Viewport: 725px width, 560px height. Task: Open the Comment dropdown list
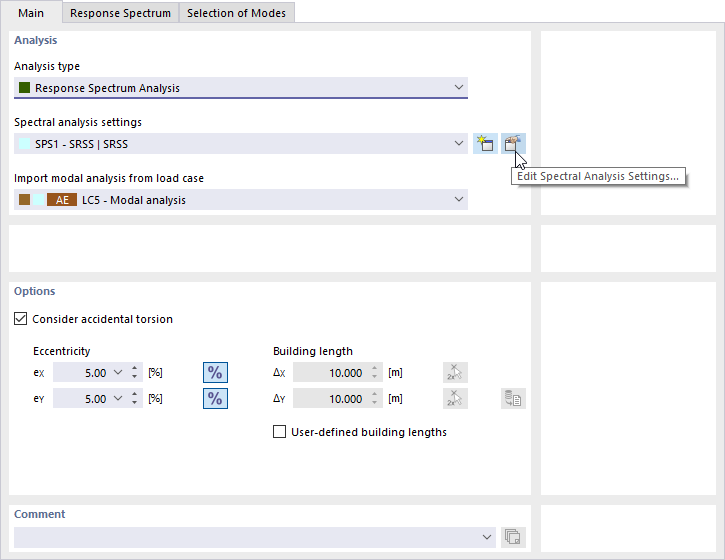tap(486, 537)
